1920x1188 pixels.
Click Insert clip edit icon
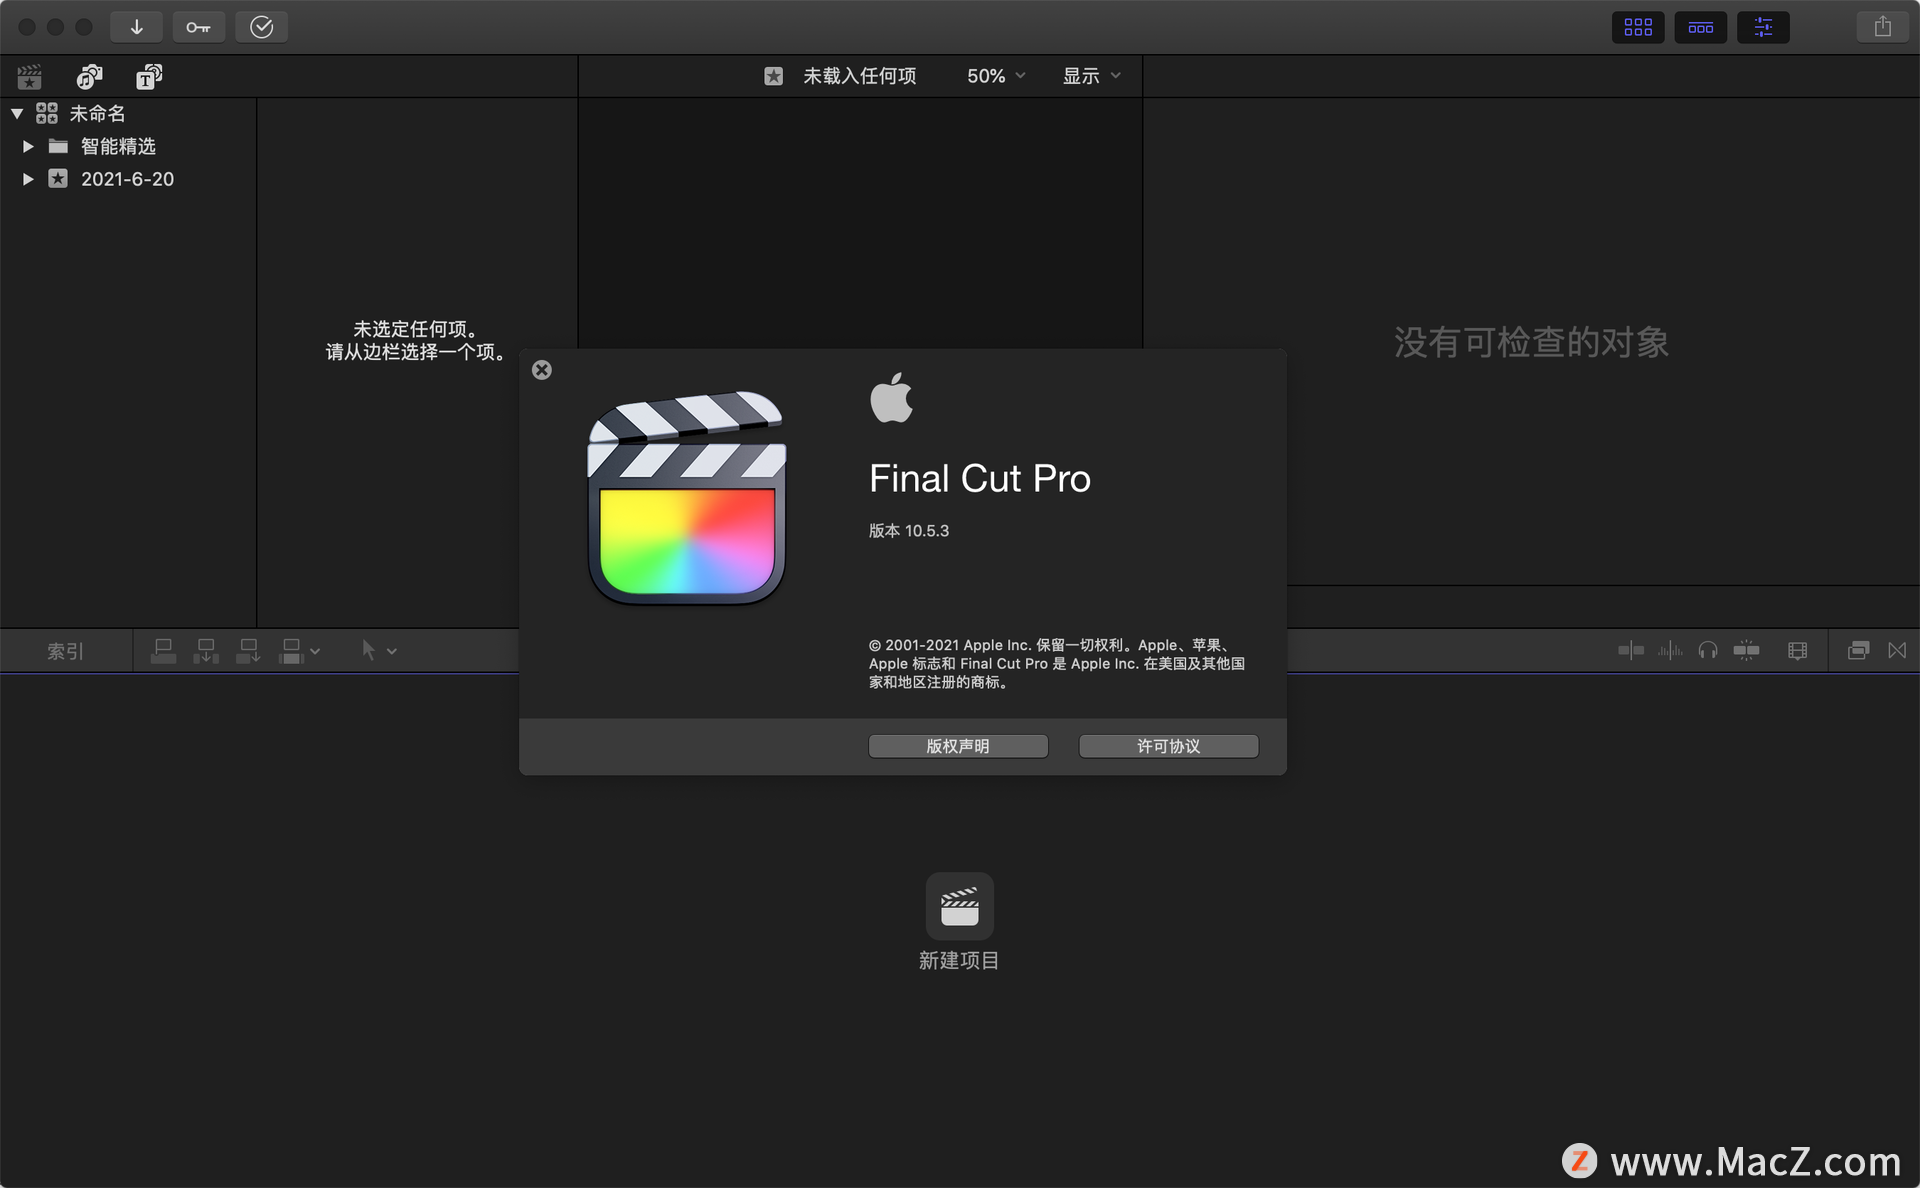click(206, 651)
